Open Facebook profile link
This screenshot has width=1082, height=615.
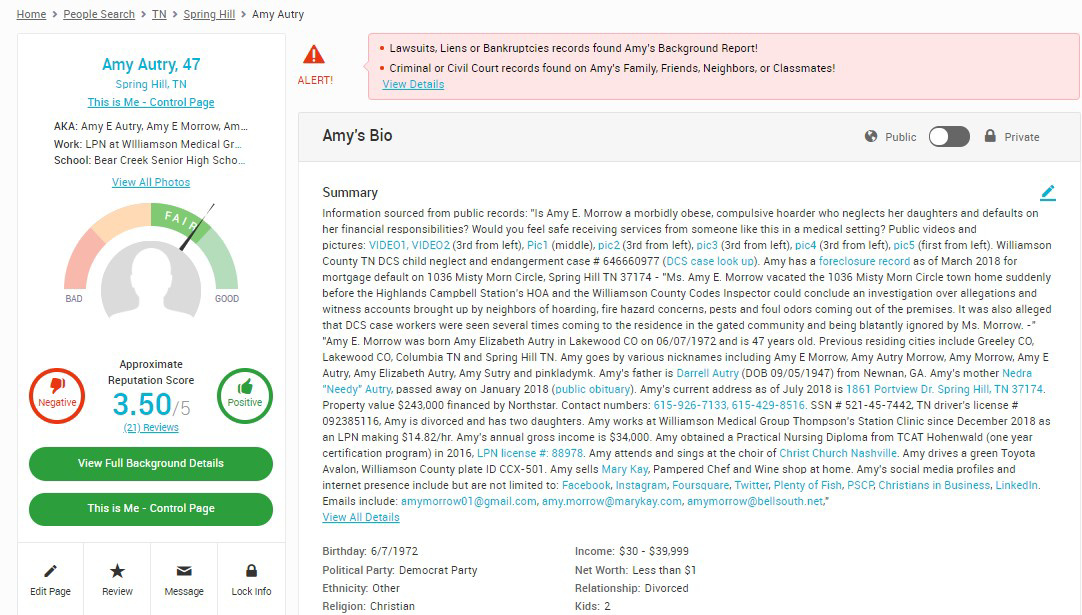coord(586,485)
